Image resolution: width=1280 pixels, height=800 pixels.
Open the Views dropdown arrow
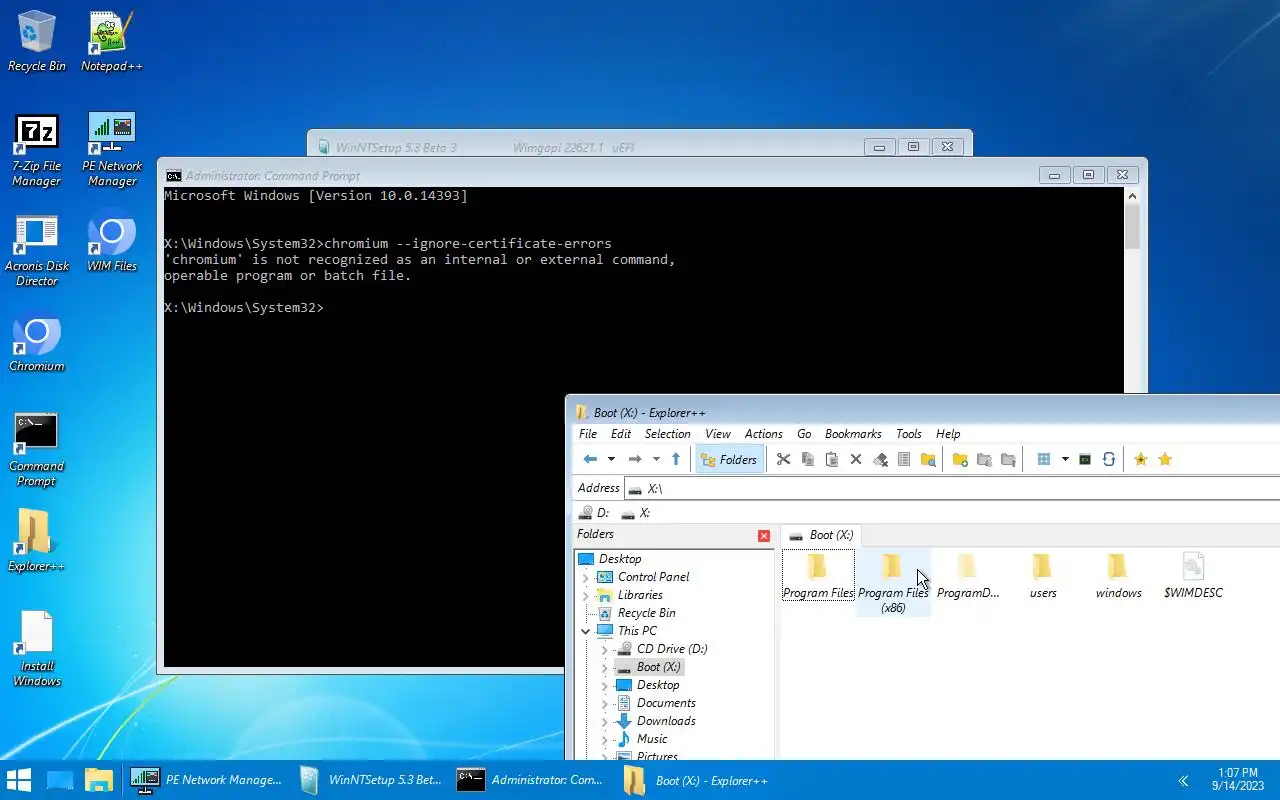(x=1065, y=459)
